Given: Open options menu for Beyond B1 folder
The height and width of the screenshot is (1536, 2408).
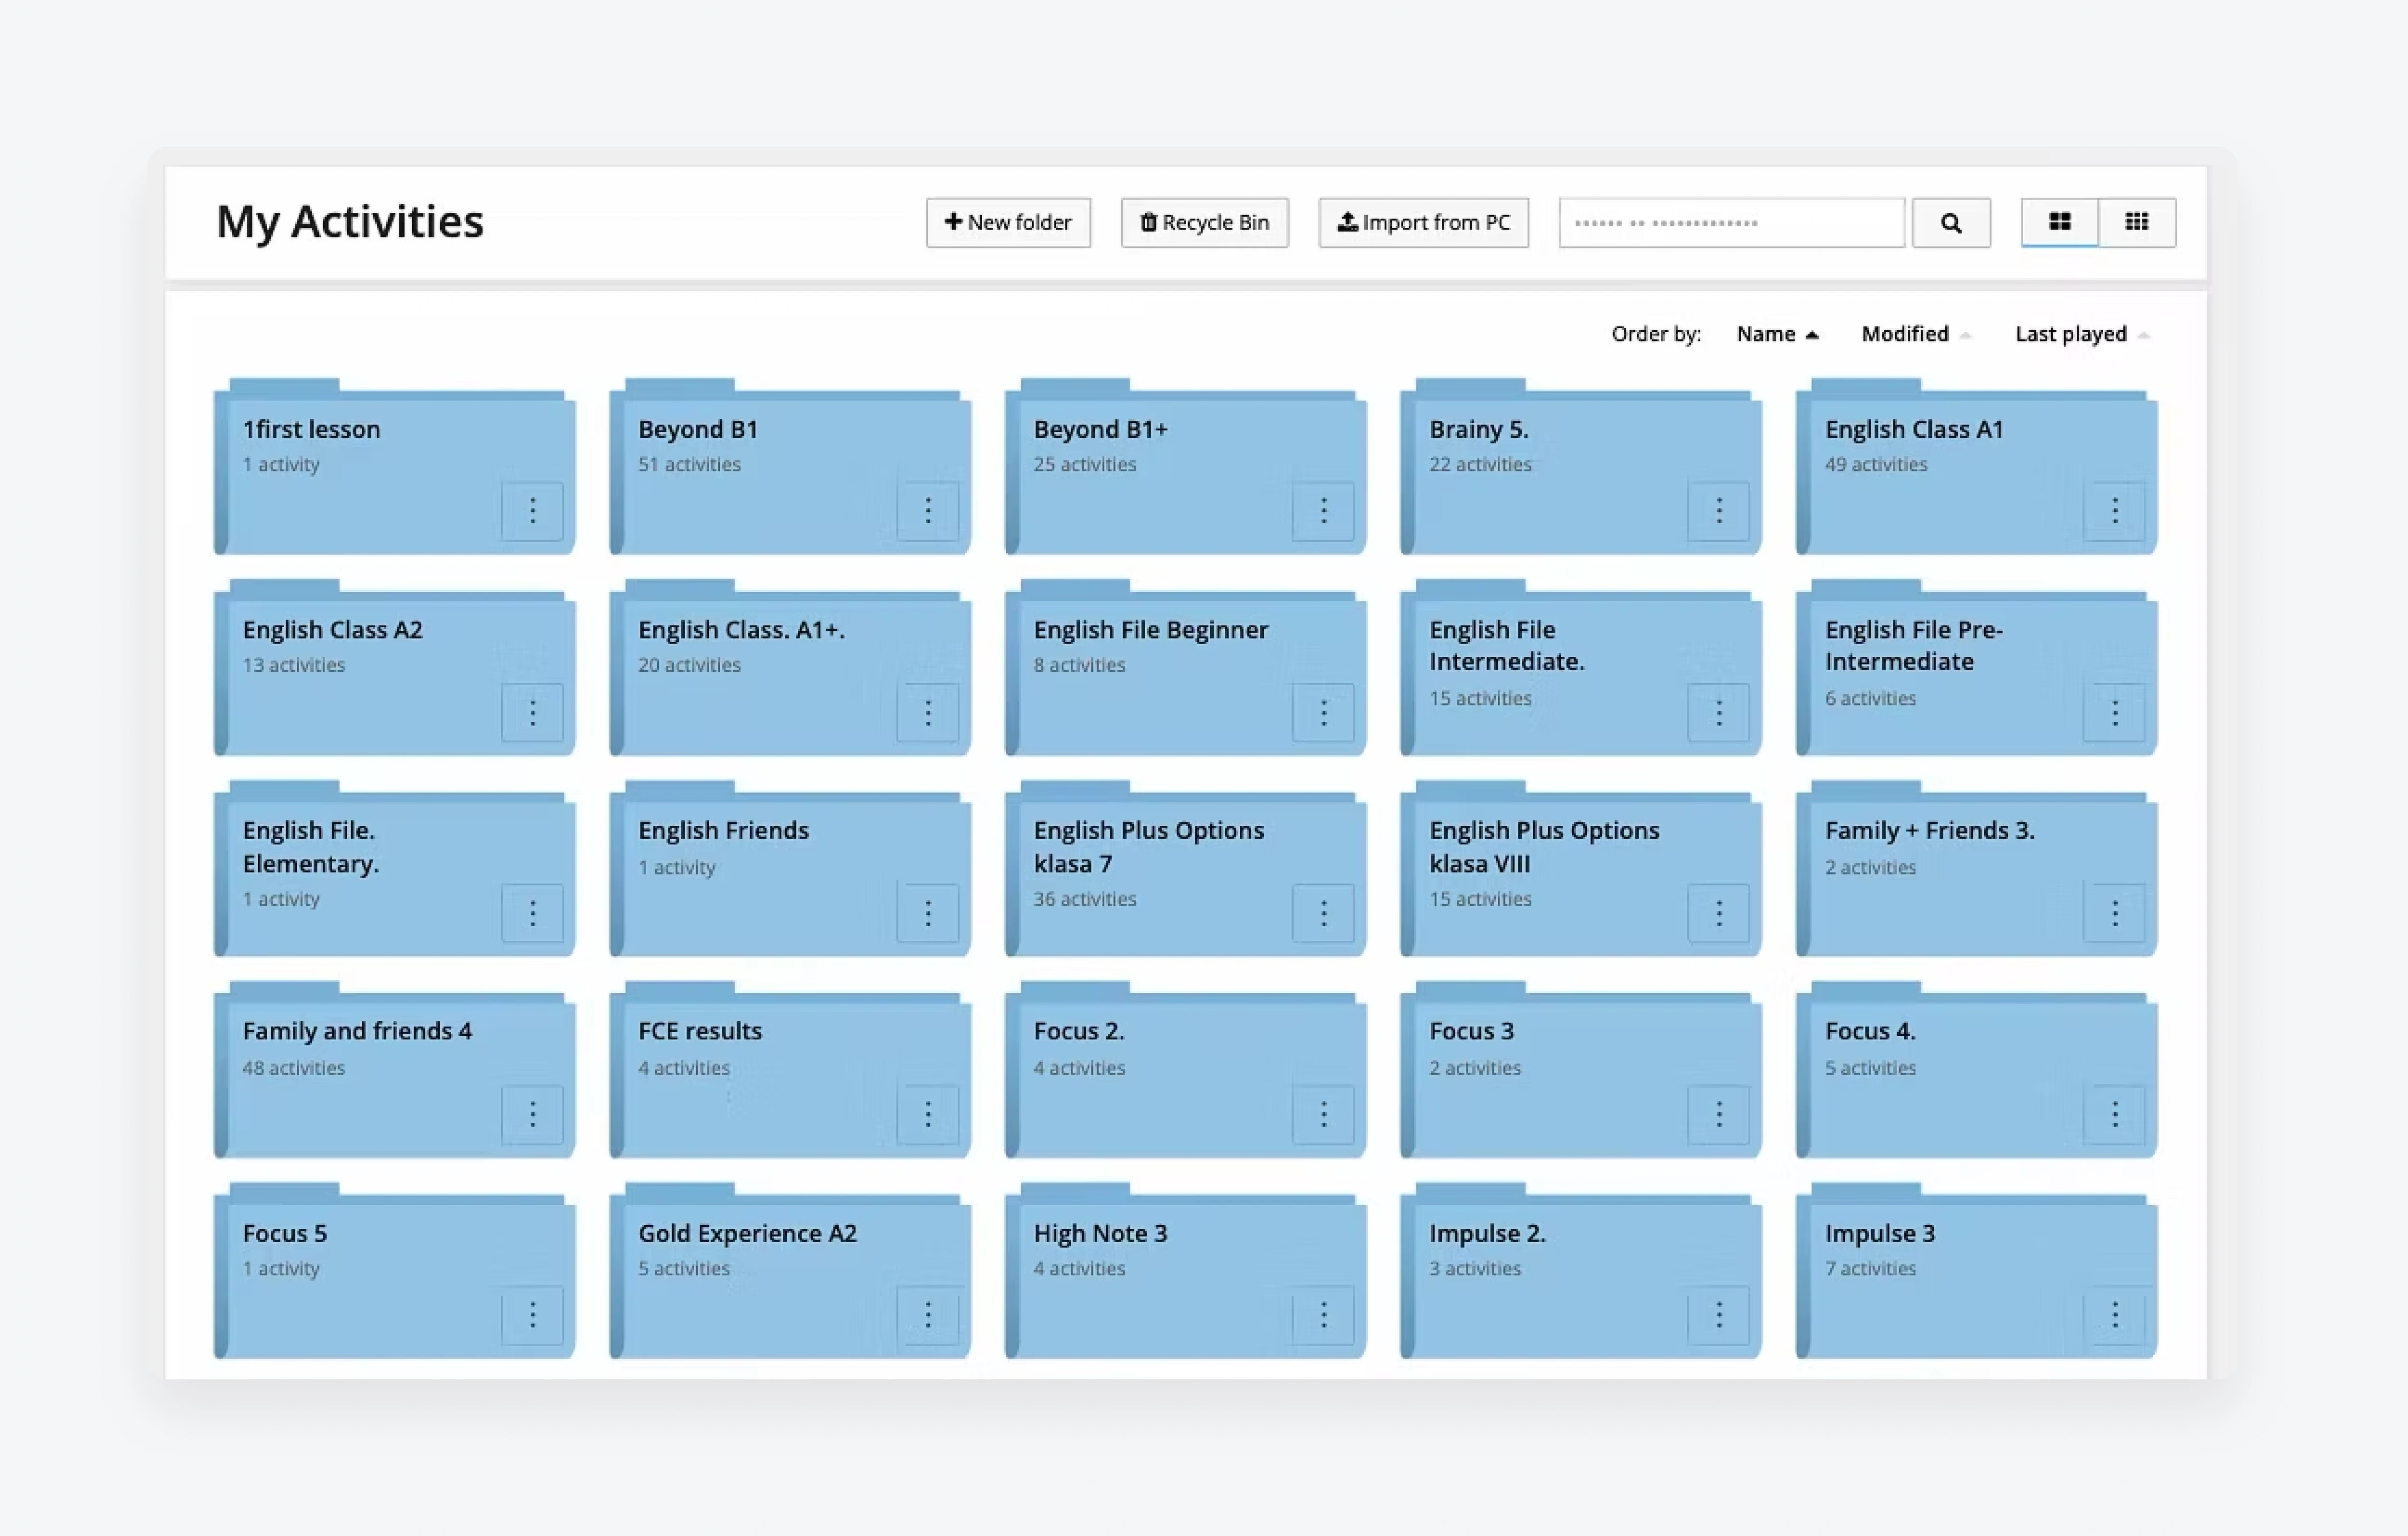Looking at the screenshot, I should coord(928,511).
